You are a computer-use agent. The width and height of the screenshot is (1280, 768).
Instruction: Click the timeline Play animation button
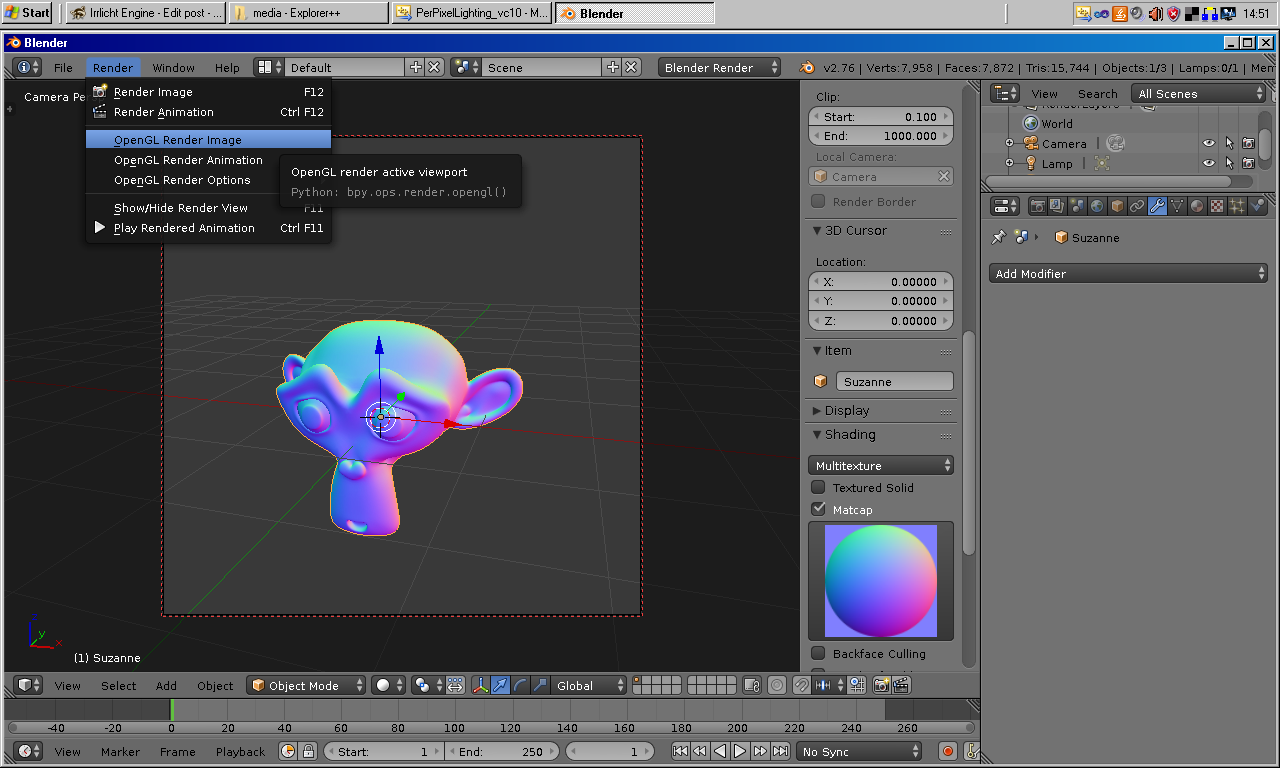click(740, 751)
